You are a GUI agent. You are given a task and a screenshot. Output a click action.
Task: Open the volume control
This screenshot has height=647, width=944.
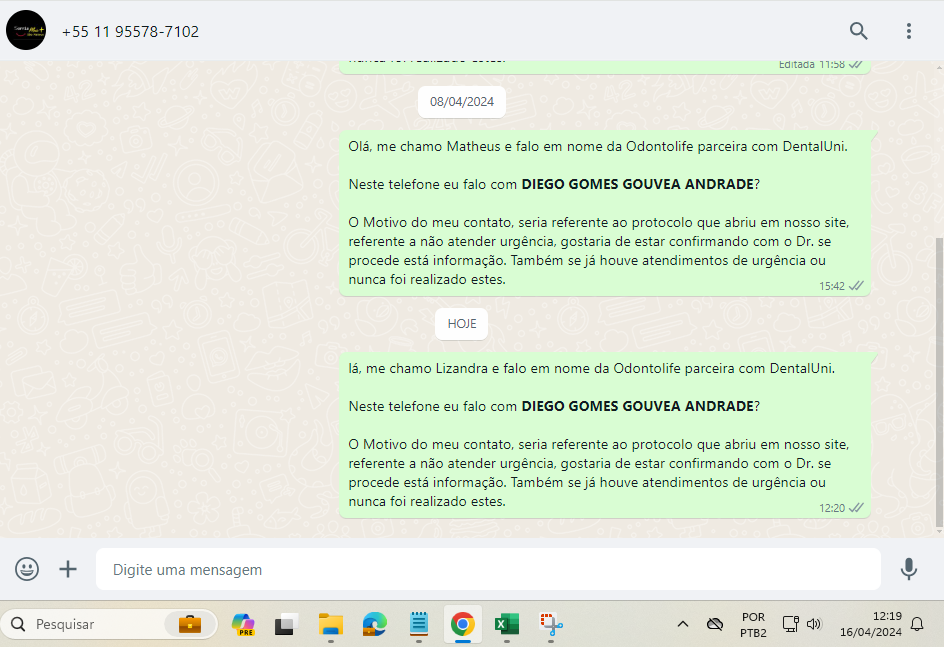coord(814,624)
